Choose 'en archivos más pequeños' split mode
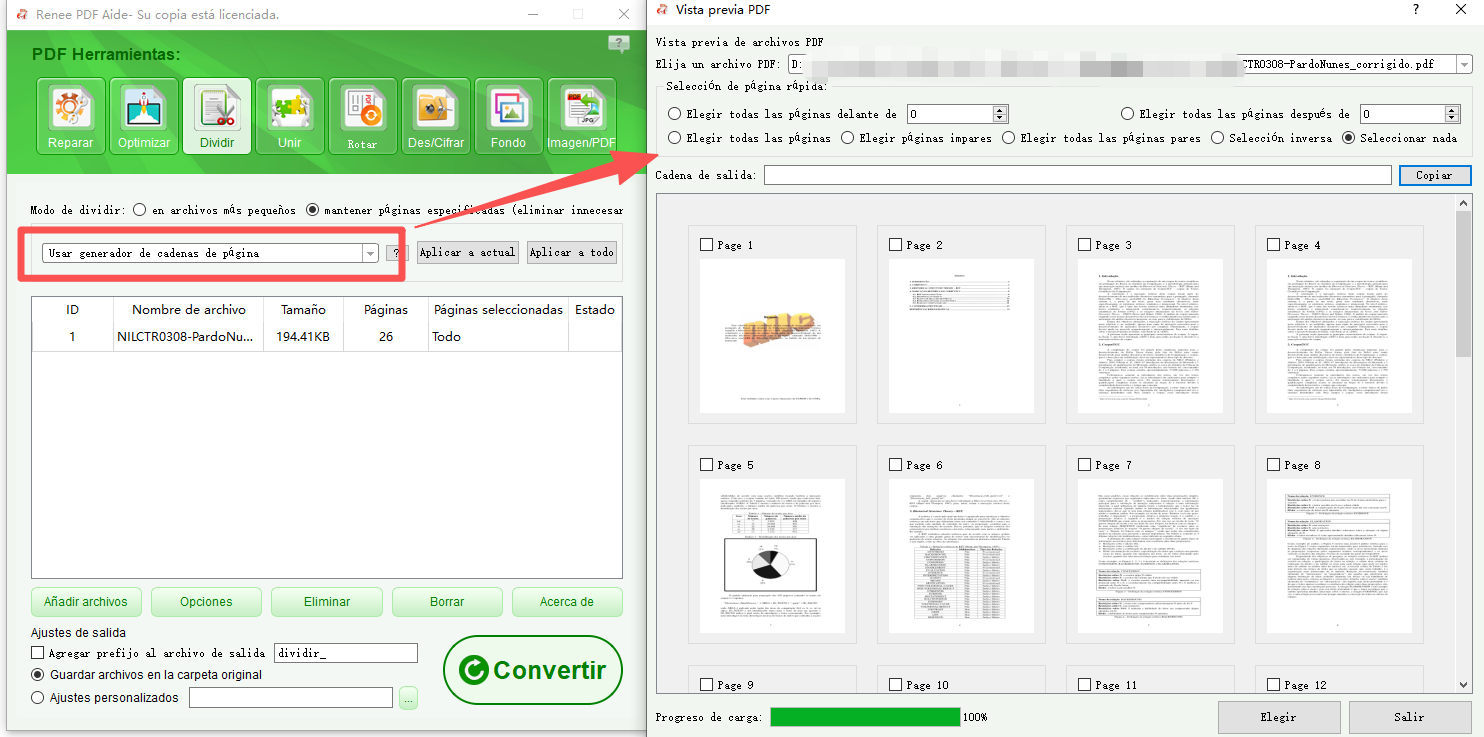The width and height of the screenshot is (1484, 737). pyautogui.click(x=140, y=210)
